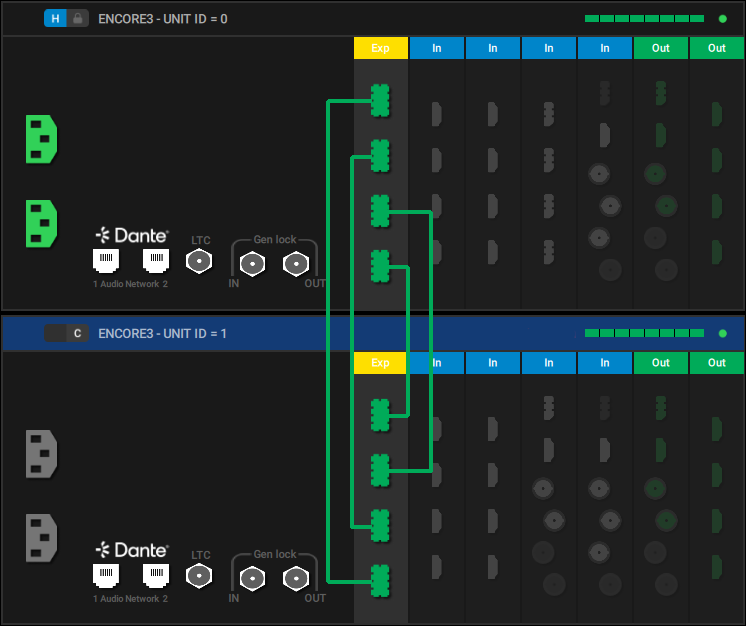746x626 pixels.
Task: Select the ENCORE3 - UNIT ID = 0 title
Action: click(x=163, y=19)
